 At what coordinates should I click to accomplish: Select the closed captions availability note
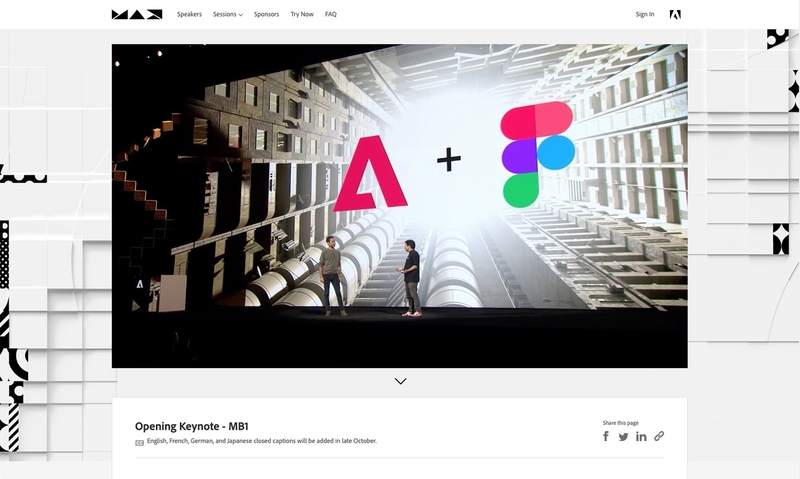[x=262, y=441]
